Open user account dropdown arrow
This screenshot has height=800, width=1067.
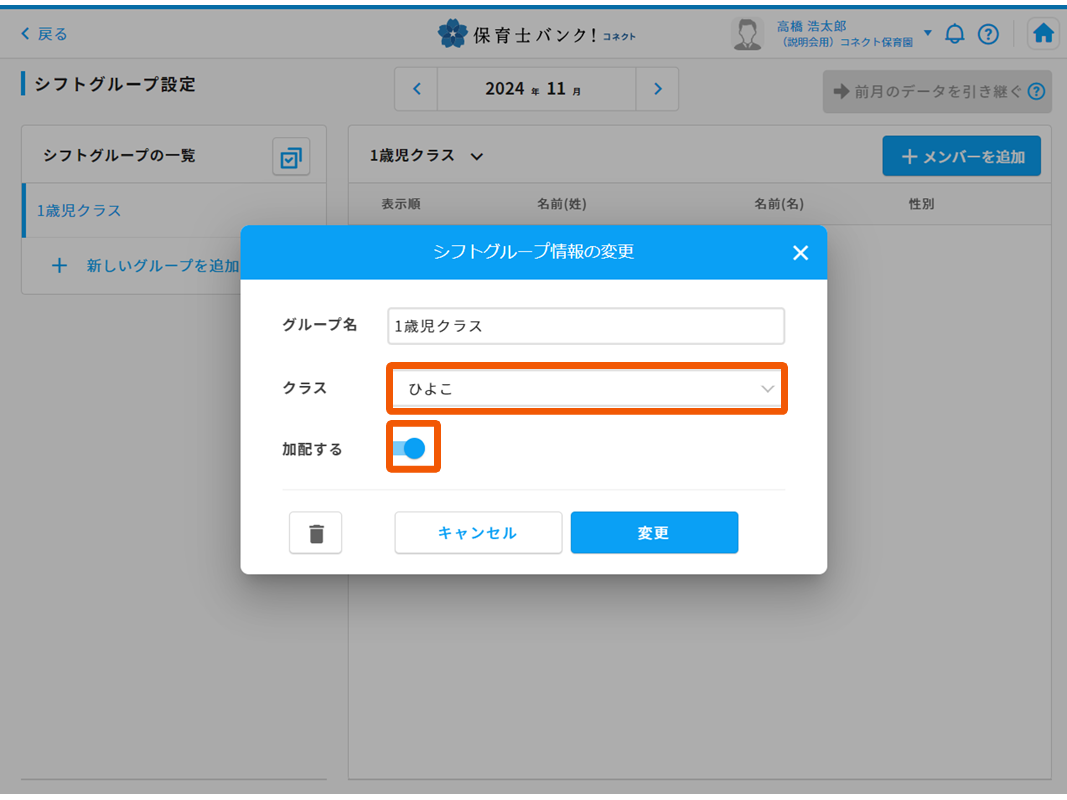[x=927, y=33]
